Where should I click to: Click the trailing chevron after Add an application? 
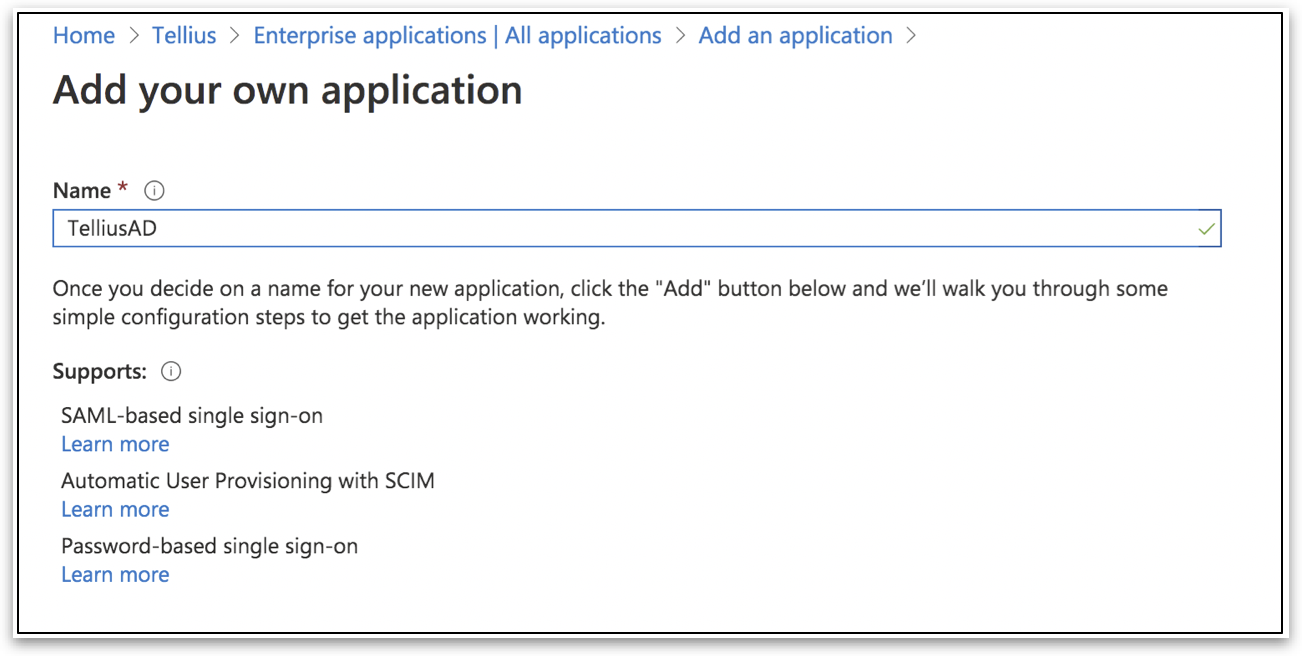point(910,36)
